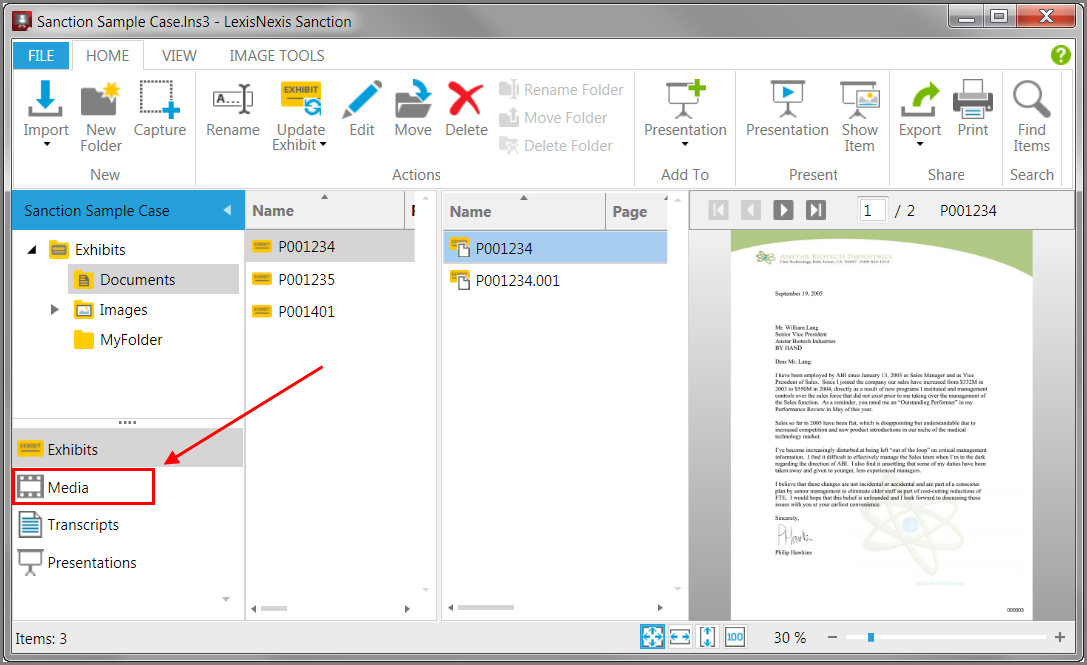Click the Export icon in the Share group
This screenshot has height=665, width=1087.
pyautogui.click(x=920, y=98)
